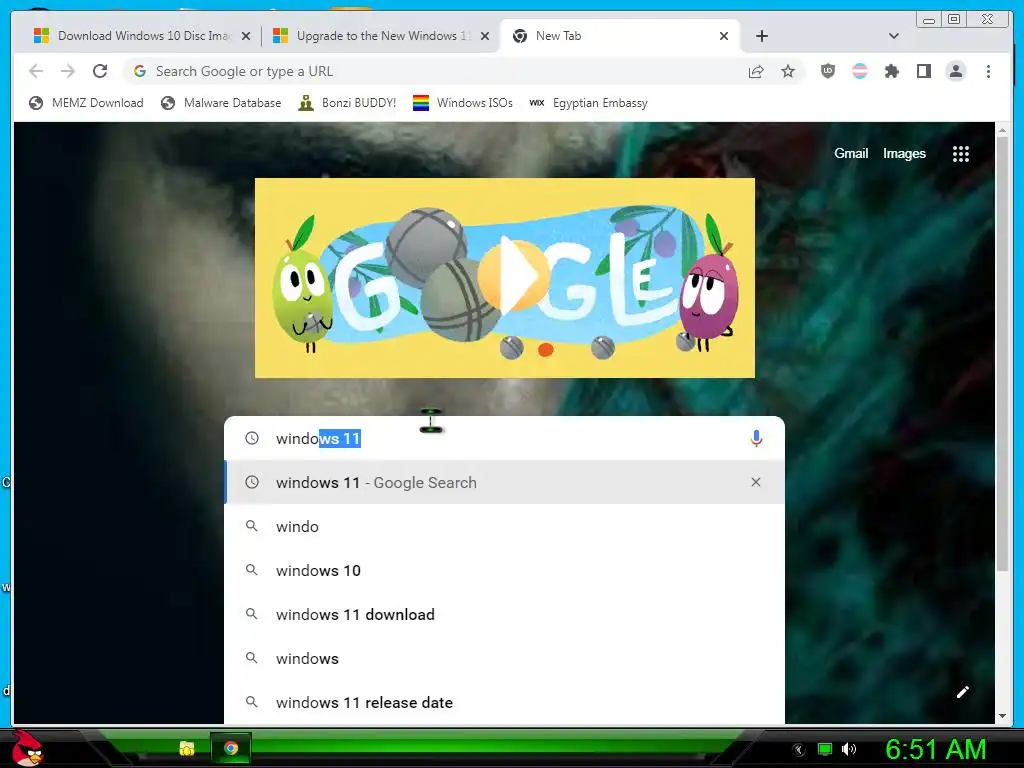Open the Windows ISOs bookmark
1024x768 pixels.
coord(462,103)
